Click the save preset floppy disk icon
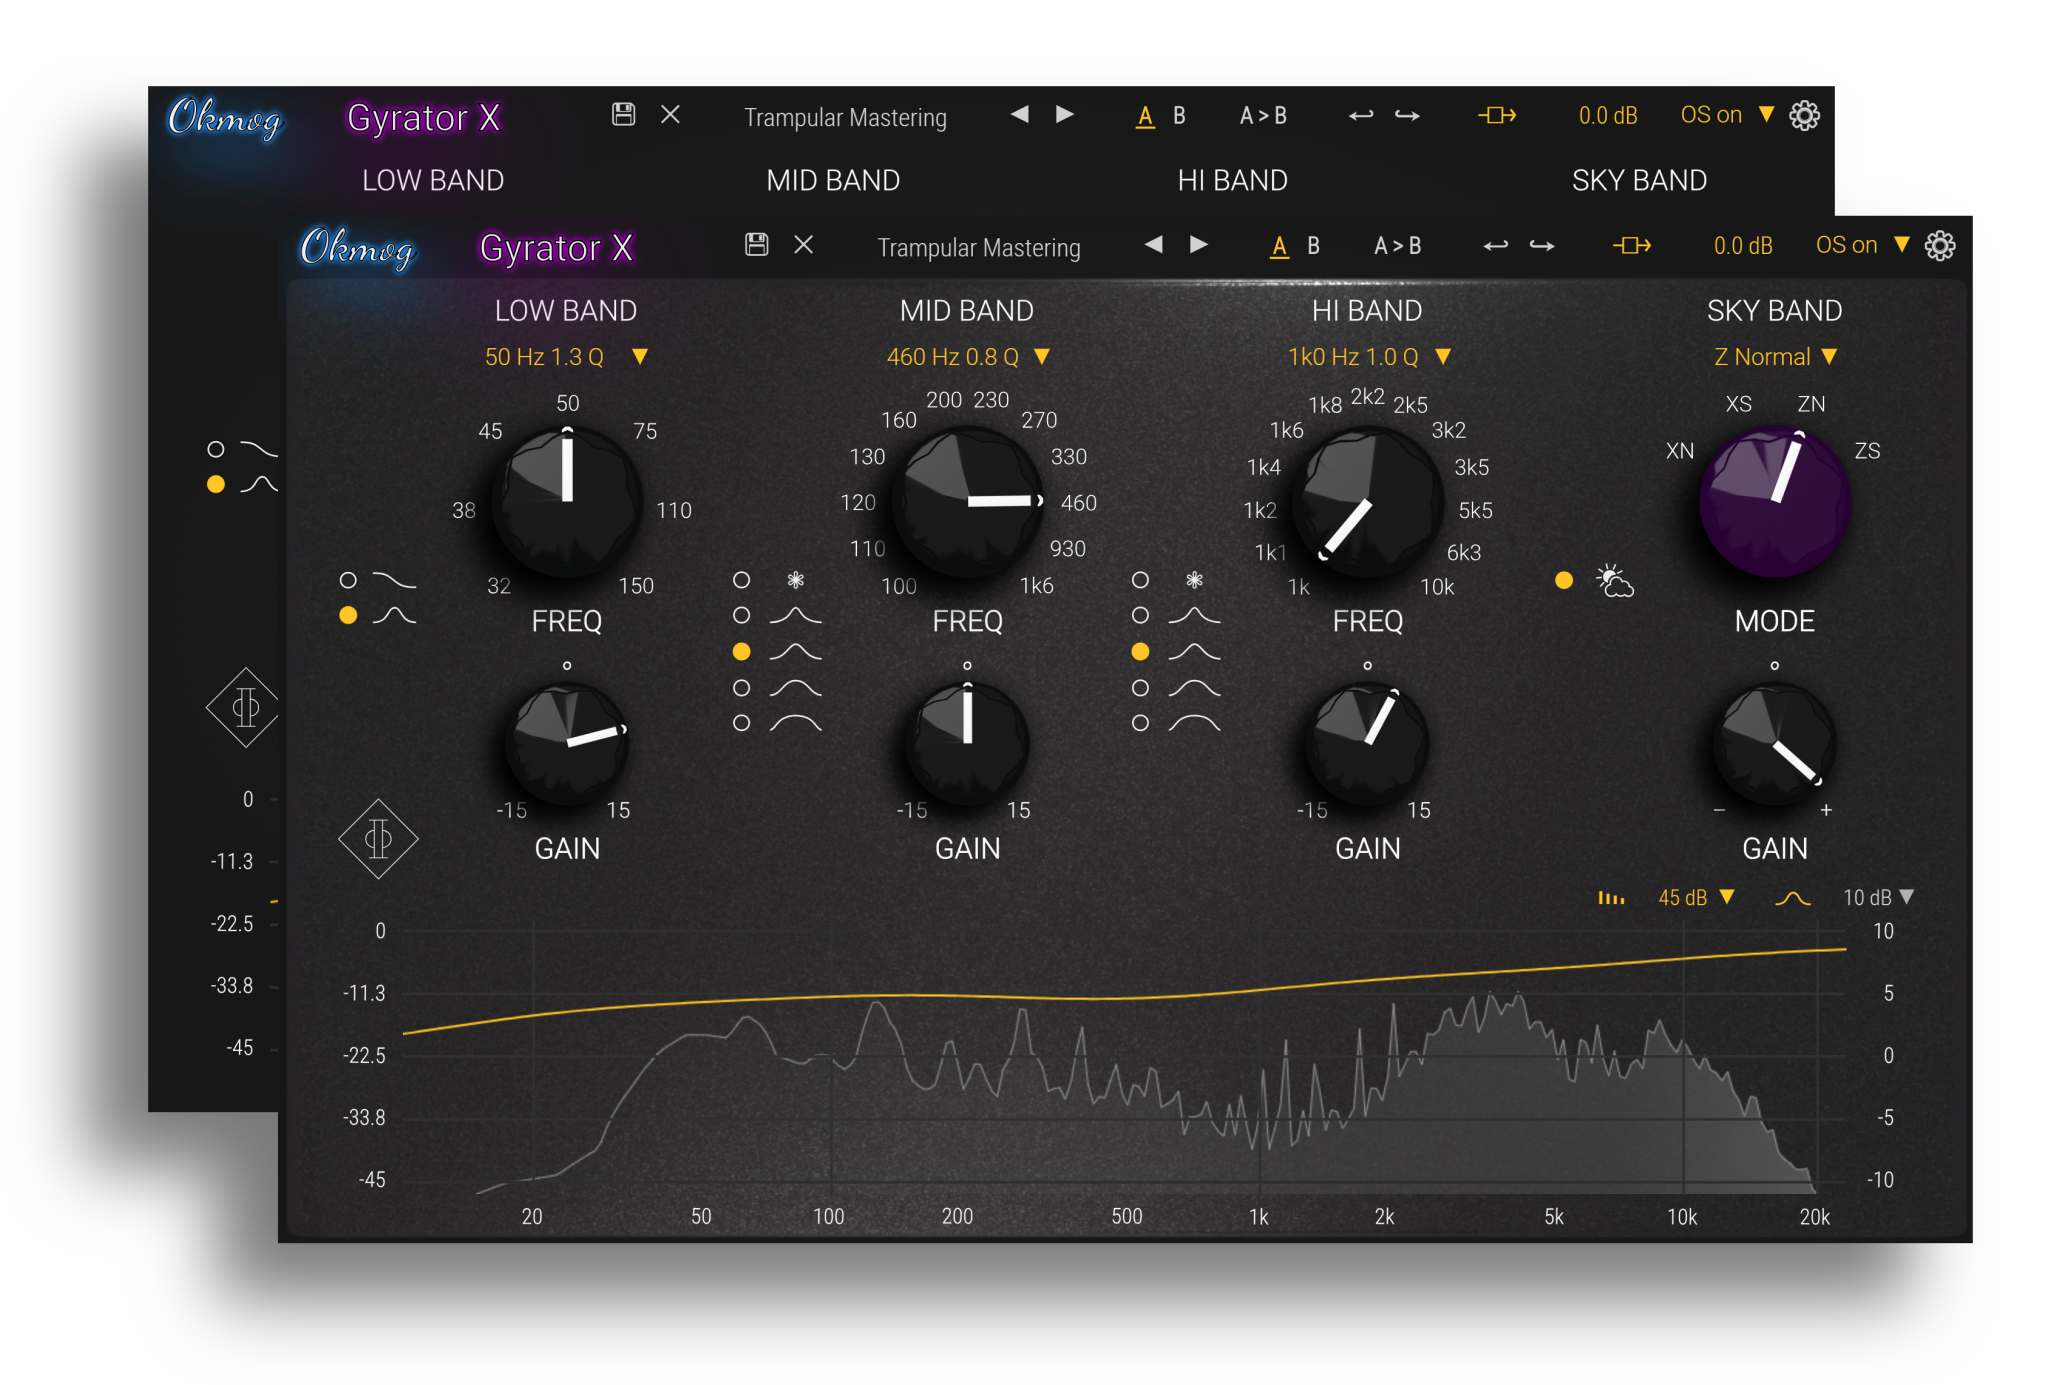This screenshot has width=2059, height=1385. (x=756, y=245)
